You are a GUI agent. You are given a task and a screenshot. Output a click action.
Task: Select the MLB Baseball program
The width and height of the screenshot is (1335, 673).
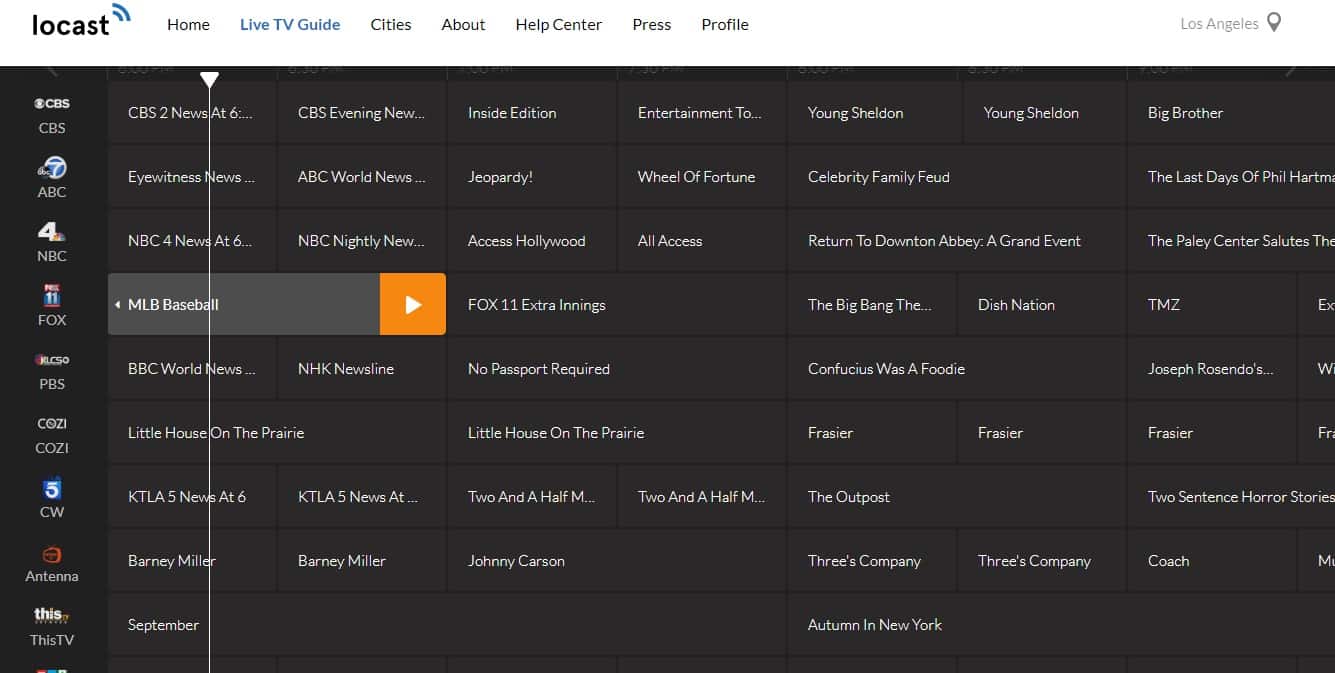click(244, 305)
